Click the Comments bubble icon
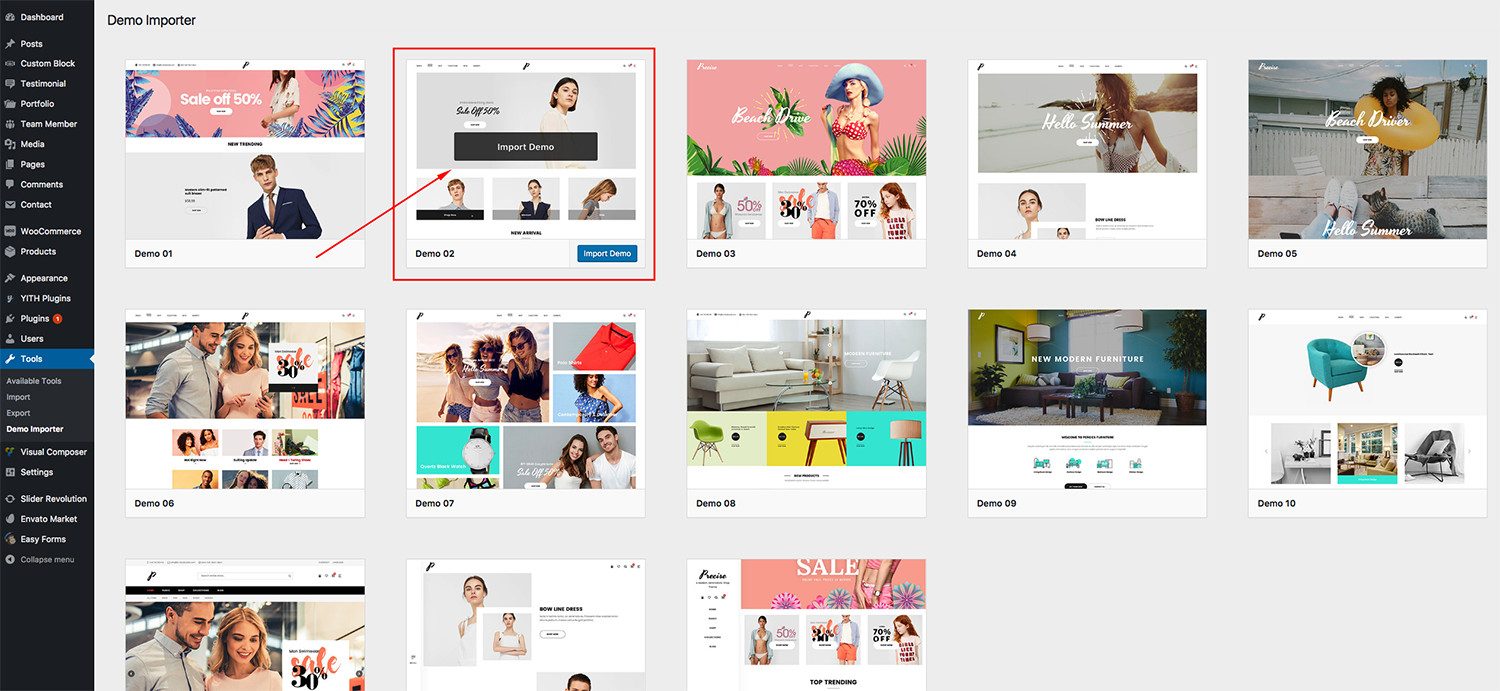The height and width of the screenshot is (691, 1500). click(x=10, y=184)
